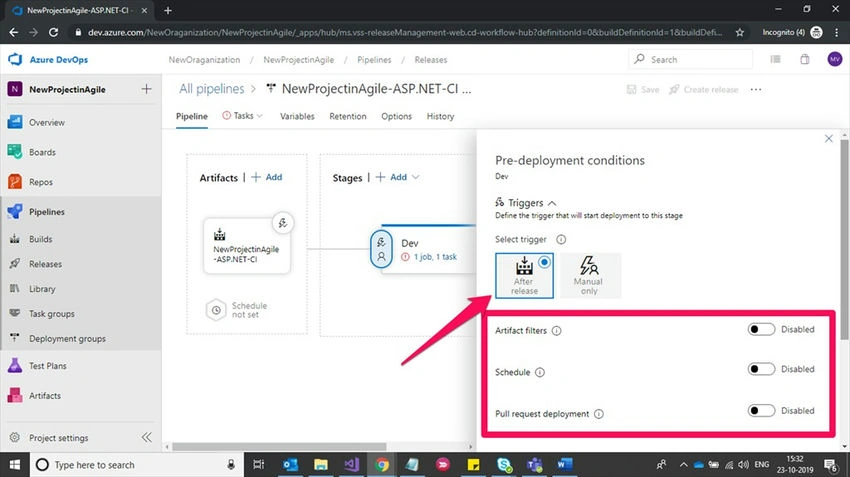Click info icon beside Pull request deployment
The image size is (850, 477).
click(598, 414)
